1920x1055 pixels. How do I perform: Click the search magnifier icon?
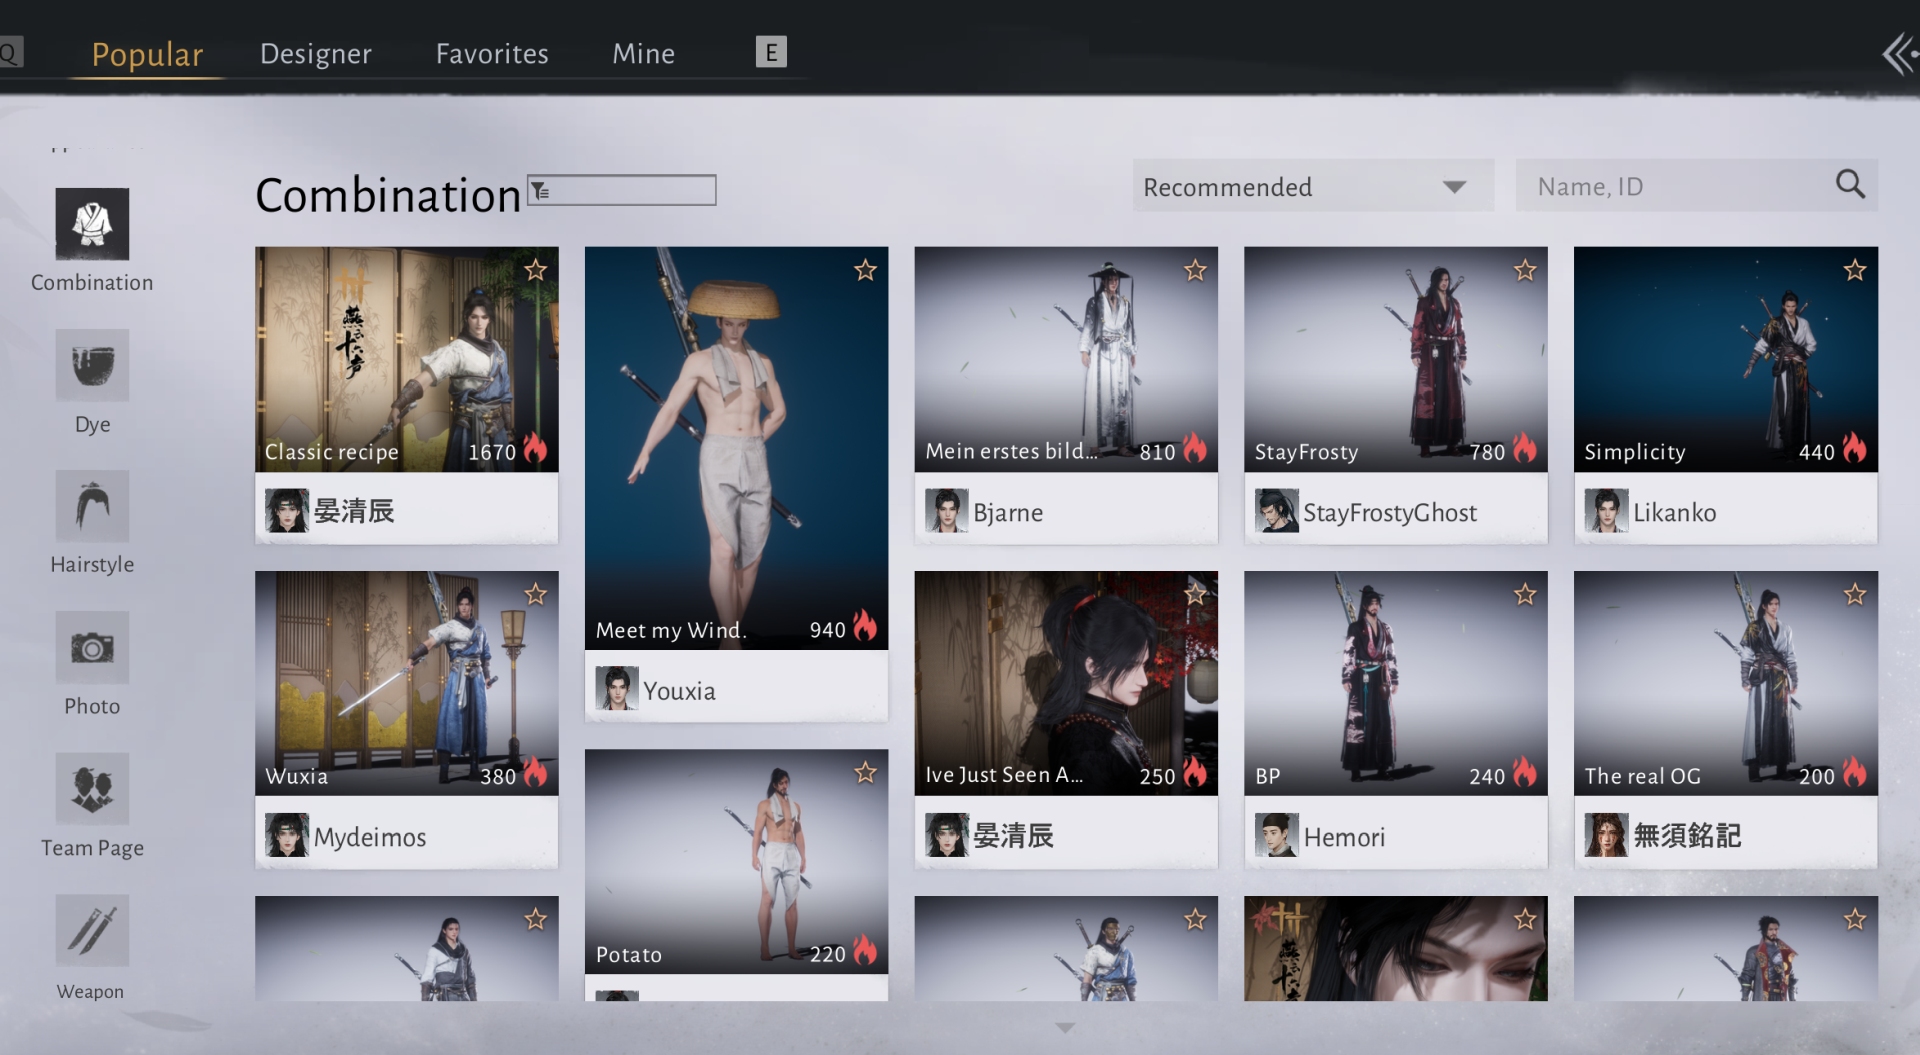click(1849, 185)
